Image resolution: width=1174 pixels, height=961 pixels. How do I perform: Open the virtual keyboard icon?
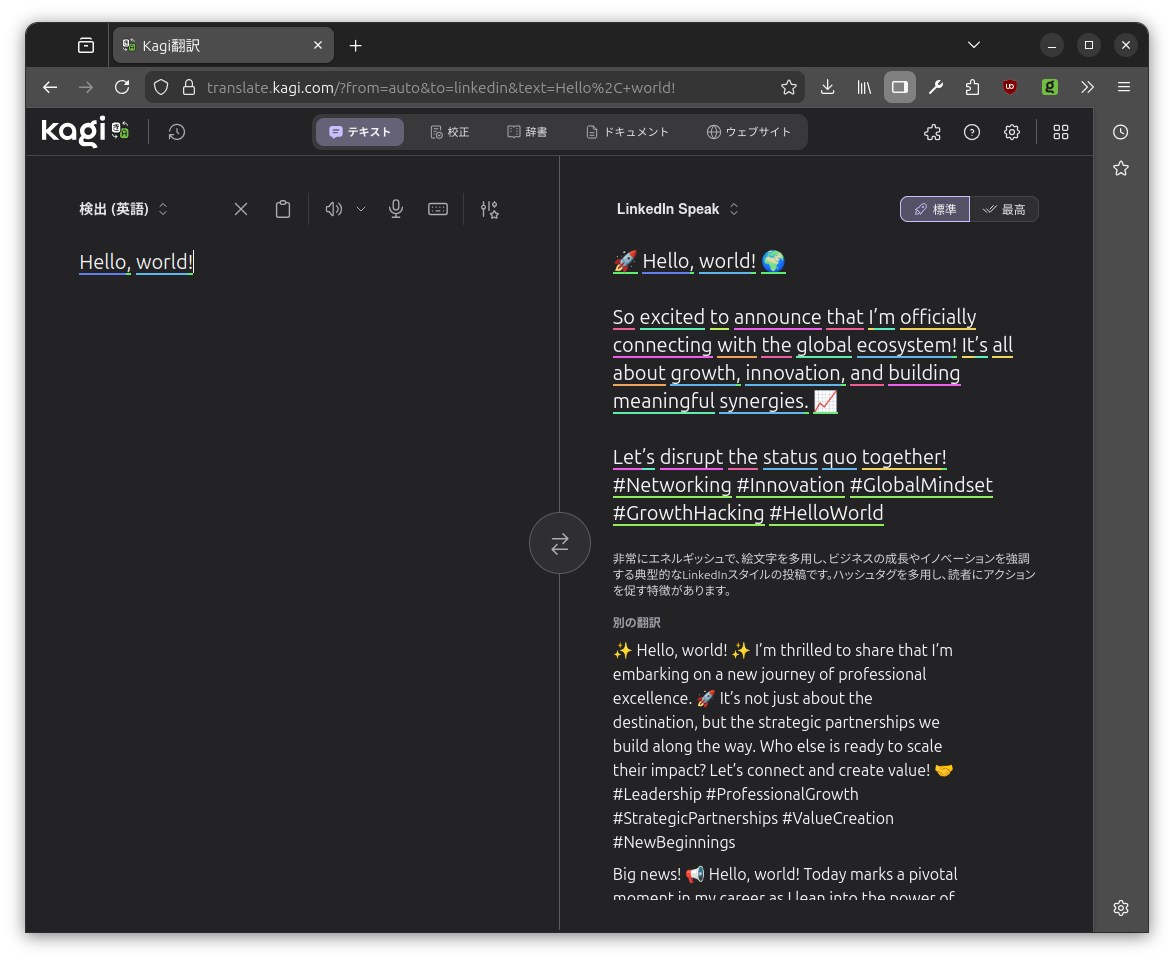pyautogui.click(x=438, y=209)
